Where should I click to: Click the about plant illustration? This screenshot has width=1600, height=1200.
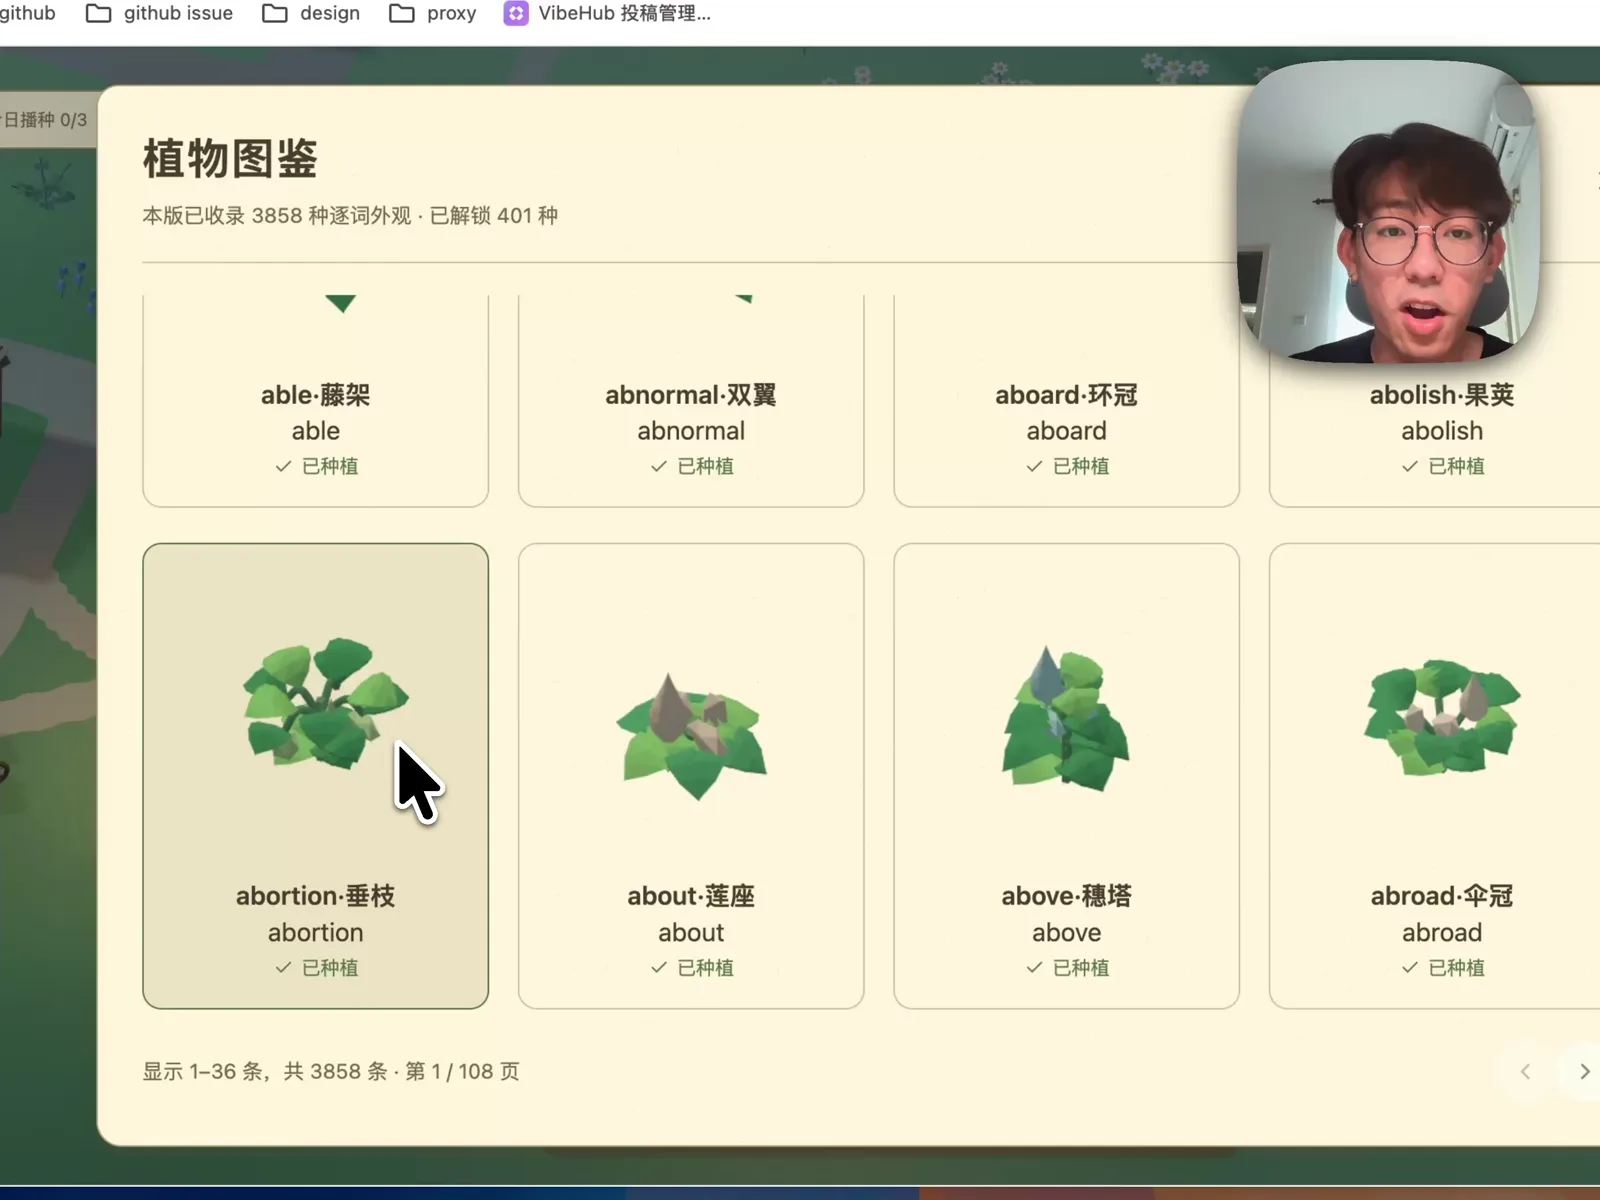(691, 737)
